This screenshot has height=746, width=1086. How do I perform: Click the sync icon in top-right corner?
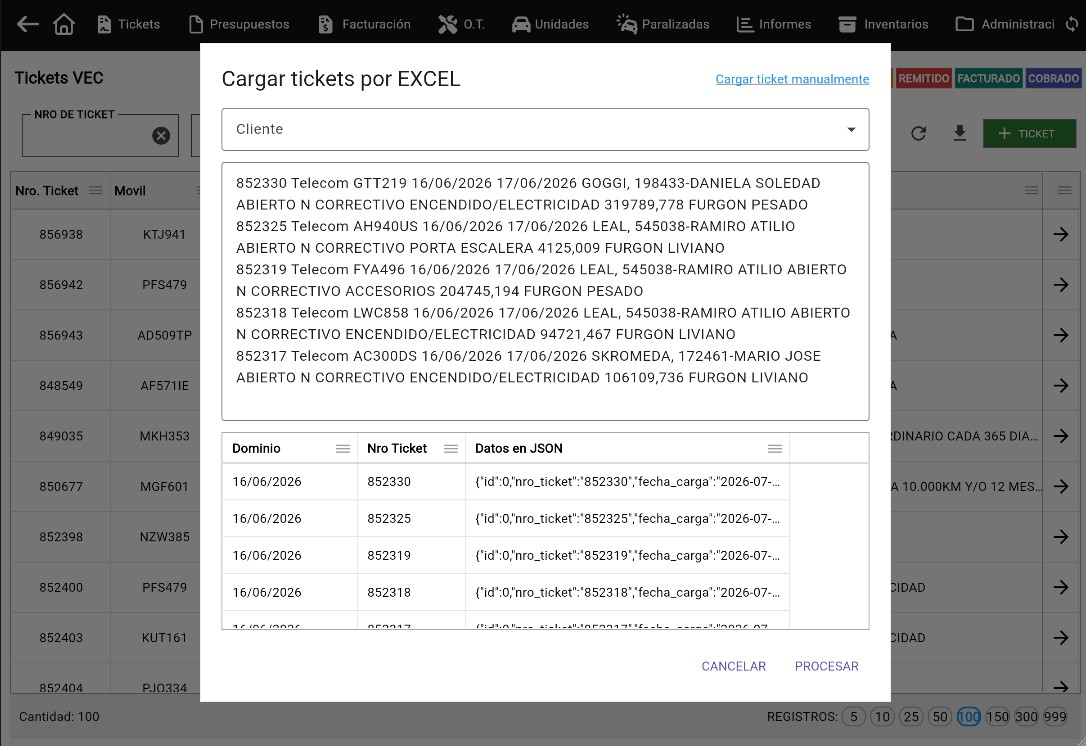(x=1072, y=24)
